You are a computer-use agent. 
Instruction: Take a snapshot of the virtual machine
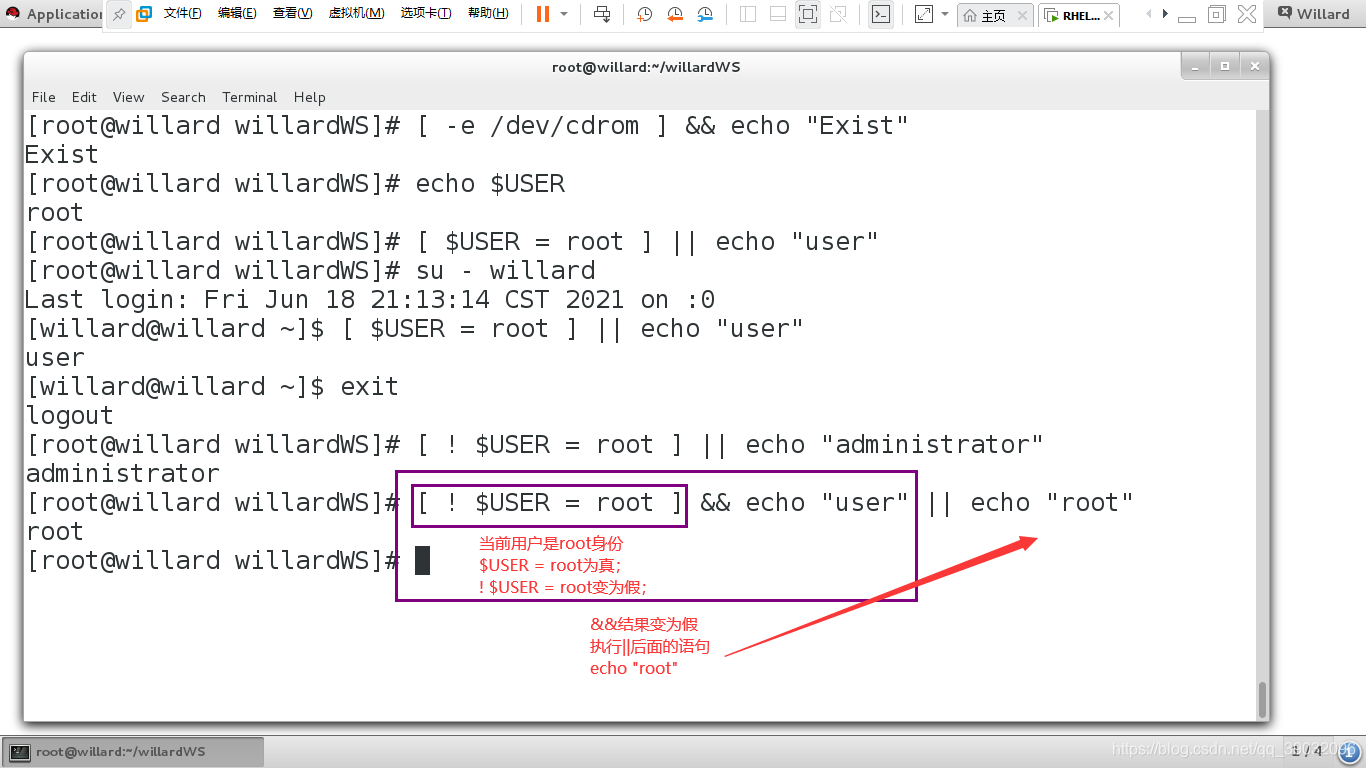645,15
